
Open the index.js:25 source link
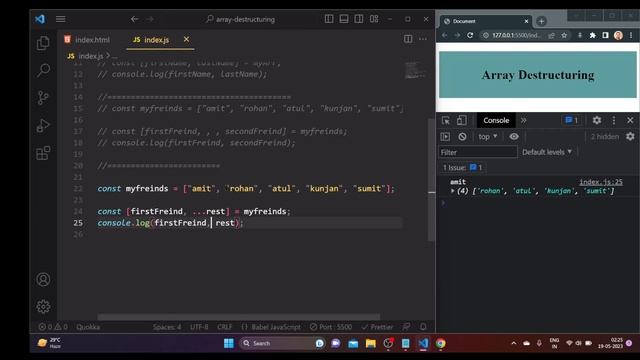tap(601, 182)
